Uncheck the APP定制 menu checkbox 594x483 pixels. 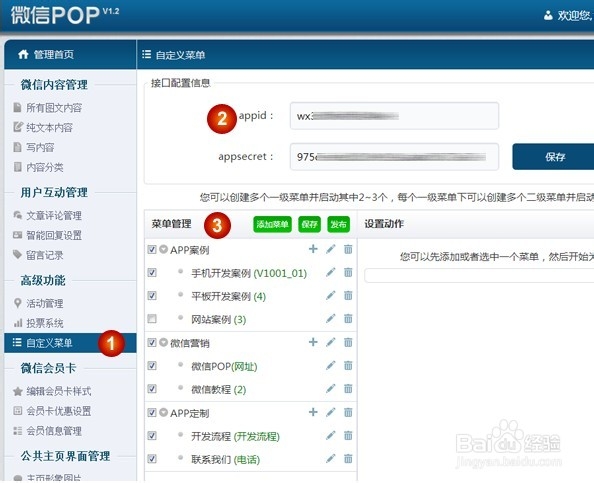(x=152, y=413)
